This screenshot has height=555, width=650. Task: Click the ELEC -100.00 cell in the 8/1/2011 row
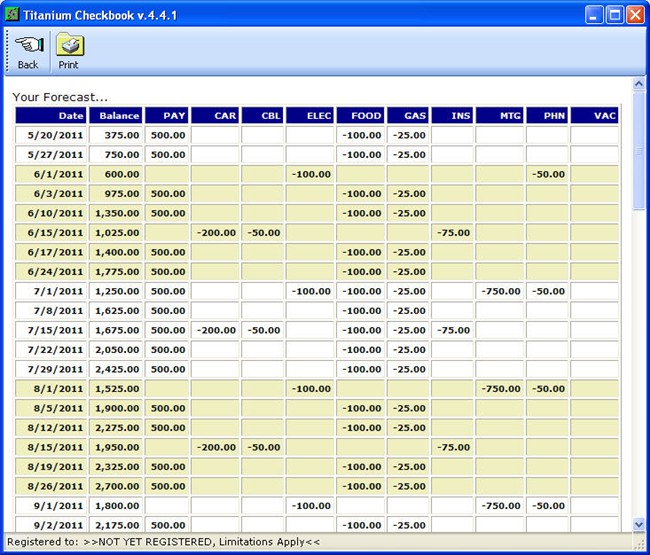[x=310, y=388]
